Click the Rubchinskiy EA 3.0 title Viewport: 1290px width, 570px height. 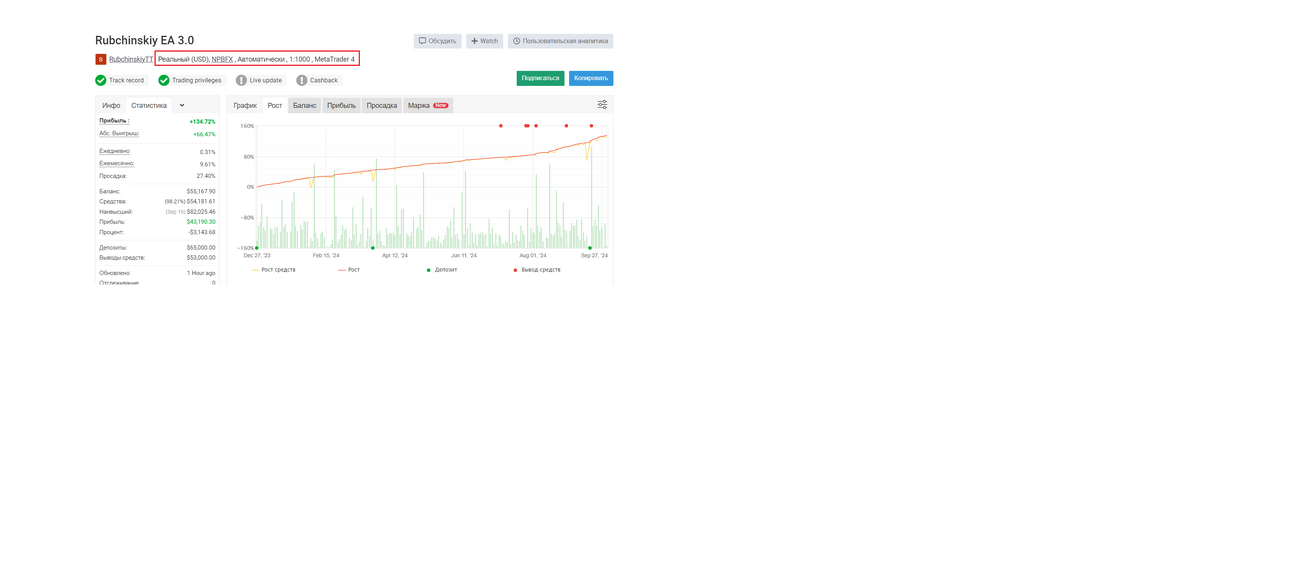(145, 40)
